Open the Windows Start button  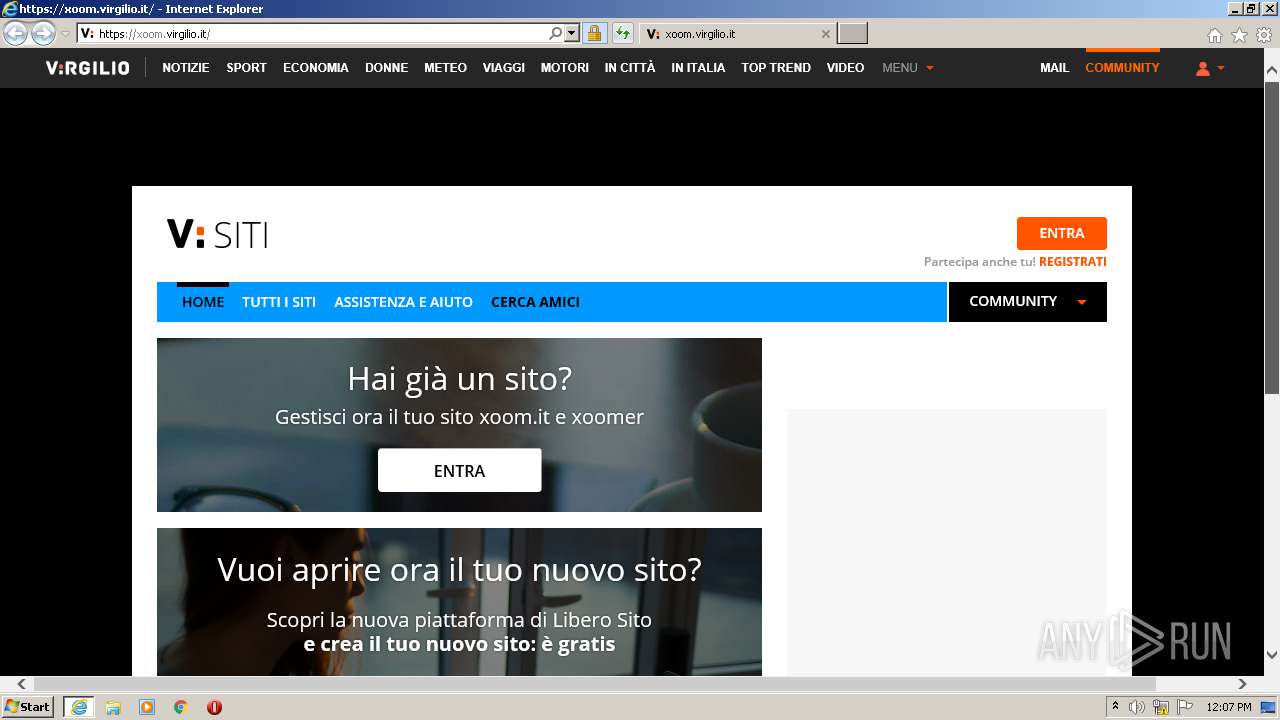[x=28, y=707]
